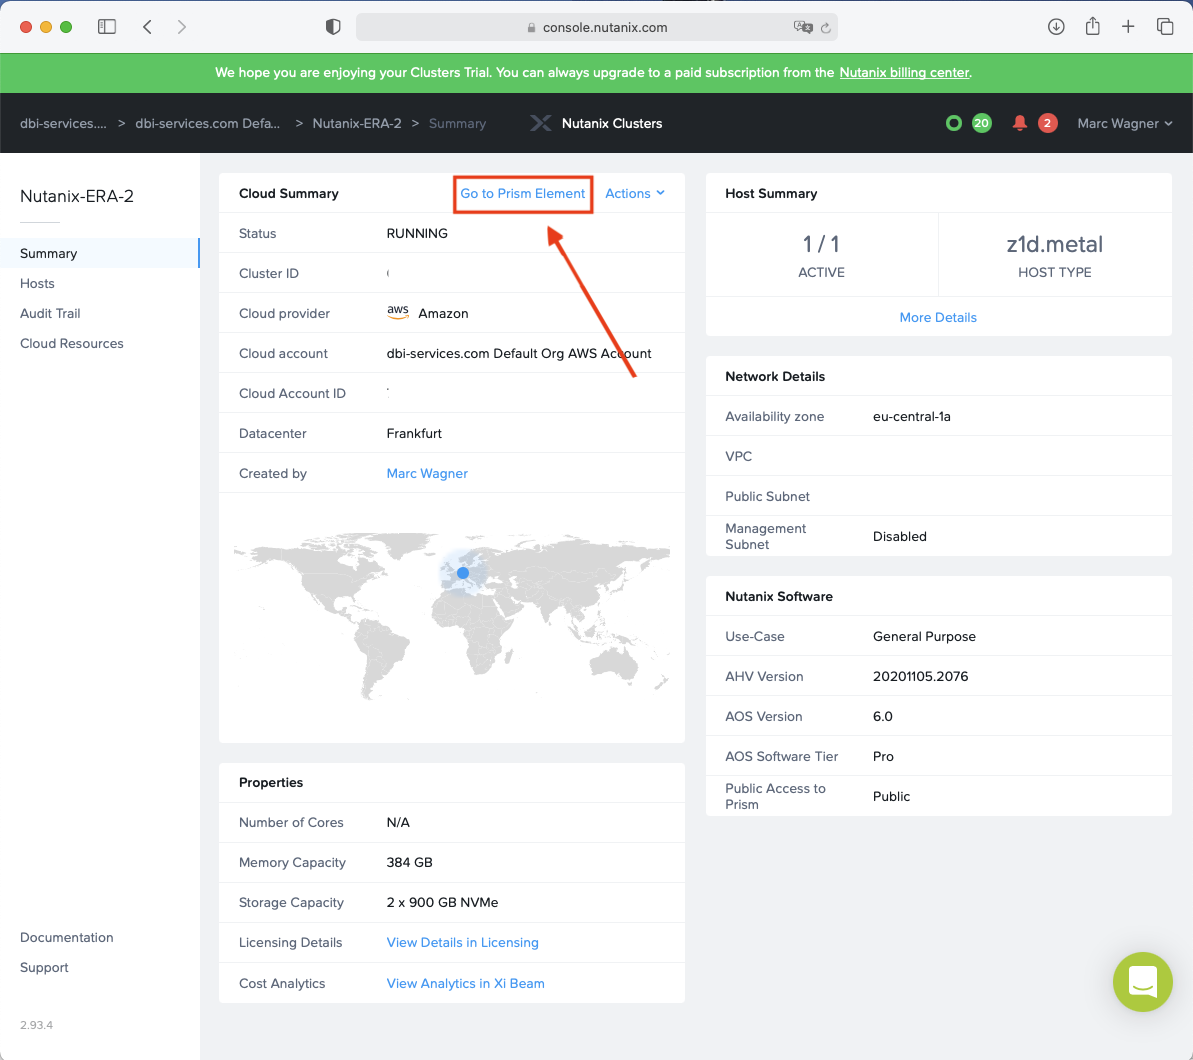1193x1060 pixels.
Task: Open Safari downloads icon
Action: pos(1055,27)
